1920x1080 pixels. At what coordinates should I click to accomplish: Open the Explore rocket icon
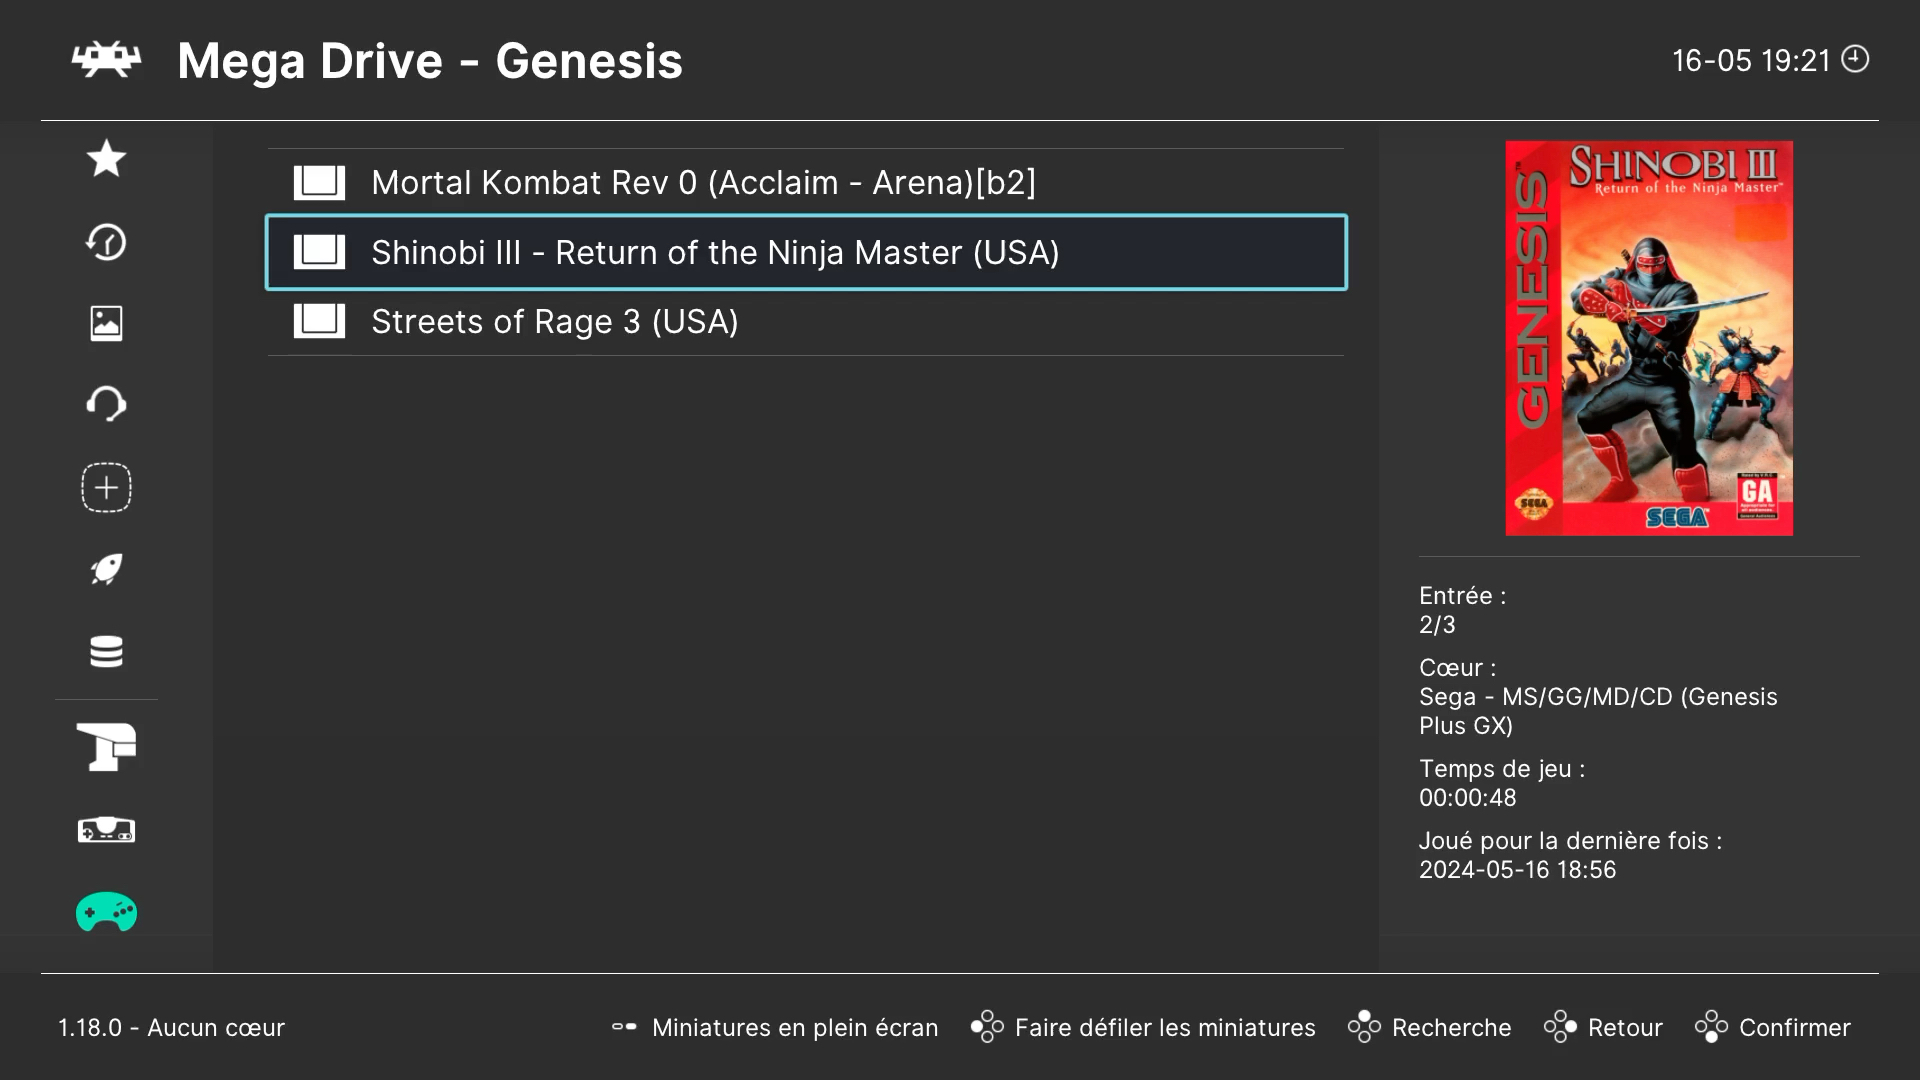[x=106, y=569]
